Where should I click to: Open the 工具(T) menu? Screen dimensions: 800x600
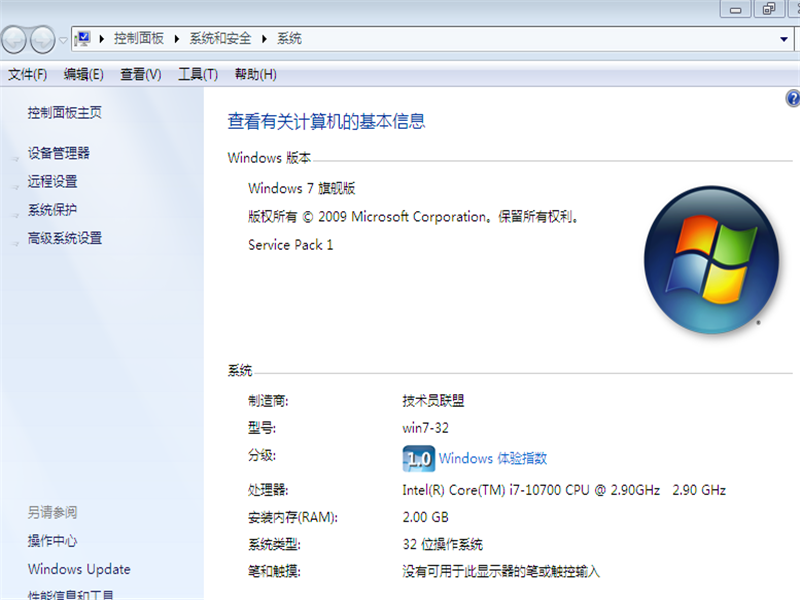(x=197, y=73)
